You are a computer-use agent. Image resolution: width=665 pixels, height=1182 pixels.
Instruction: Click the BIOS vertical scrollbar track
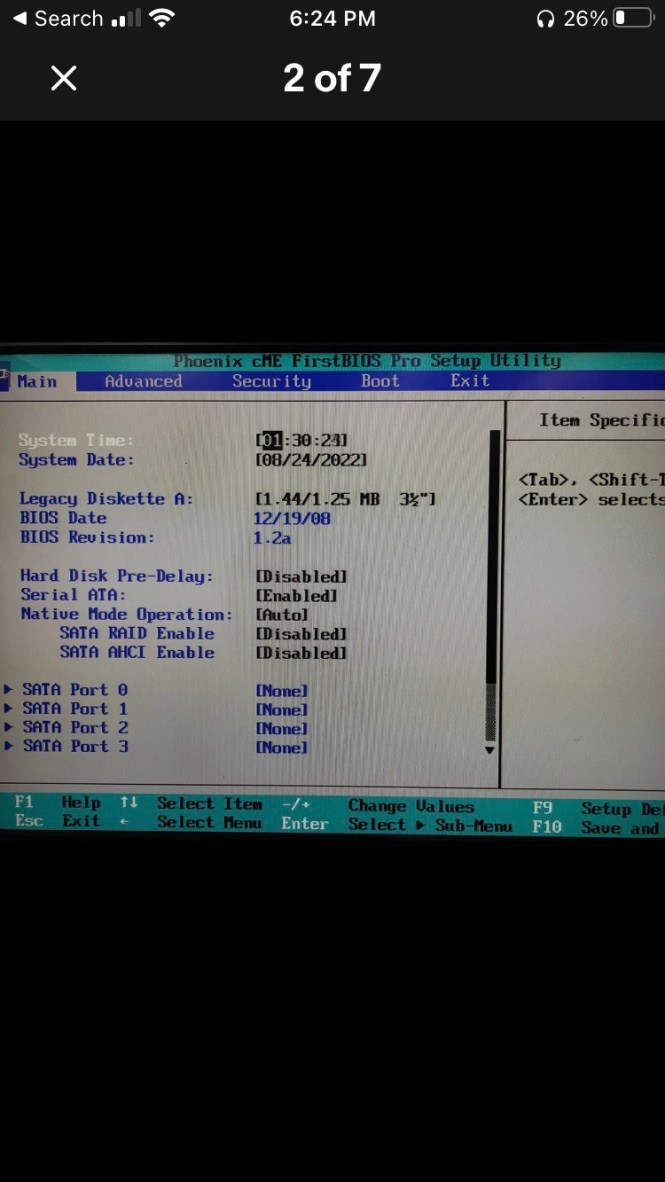tap(493, 584)
